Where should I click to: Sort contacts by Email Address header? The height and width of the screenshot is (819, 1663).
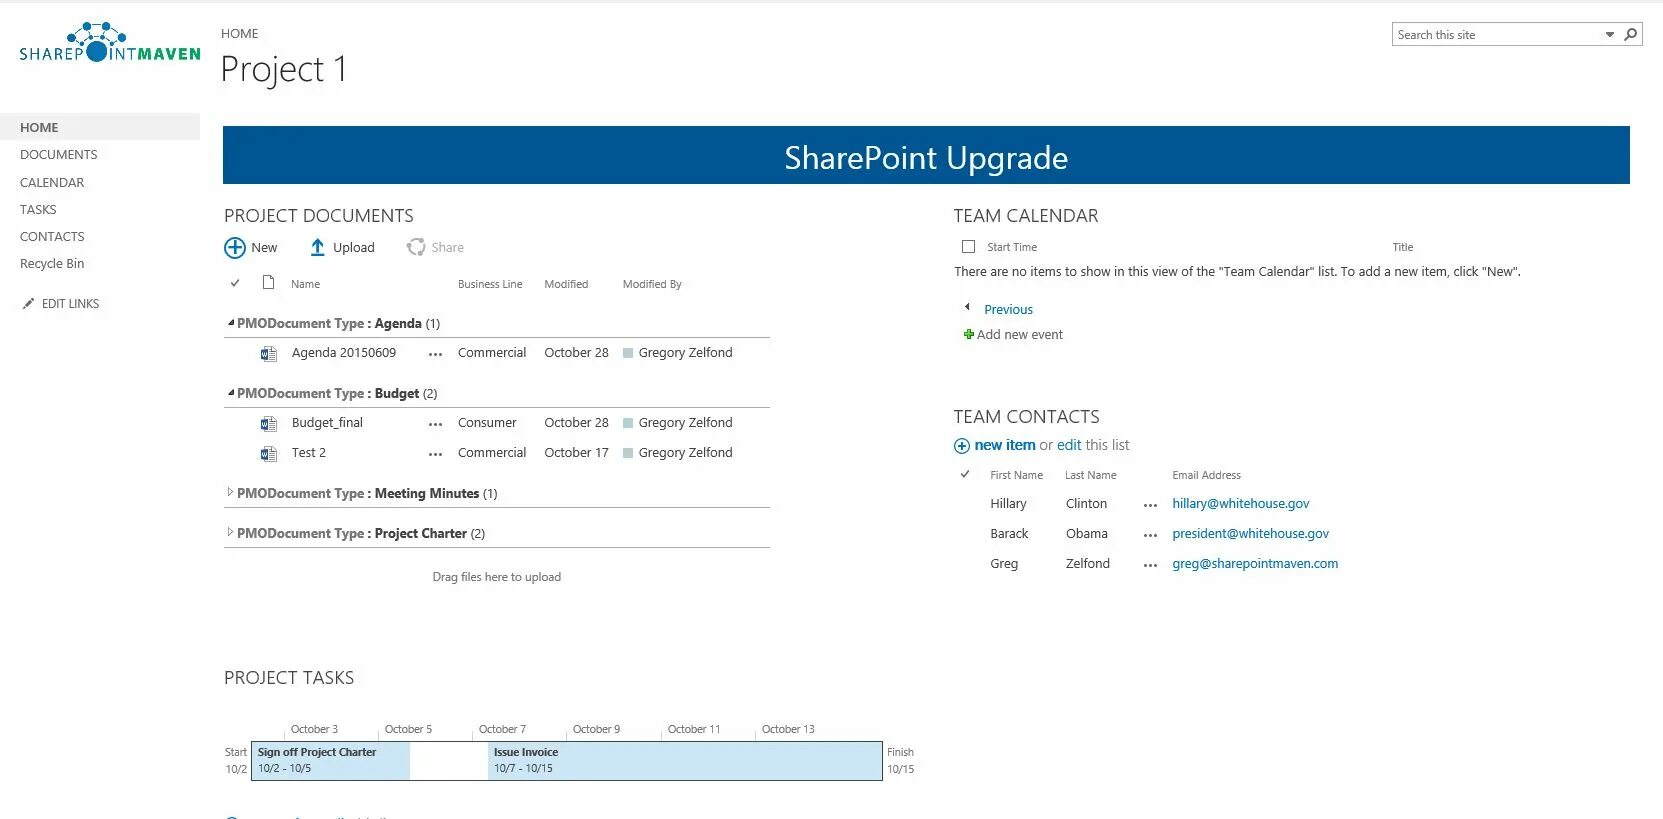pyautogui.click(x=1206, y=475)
